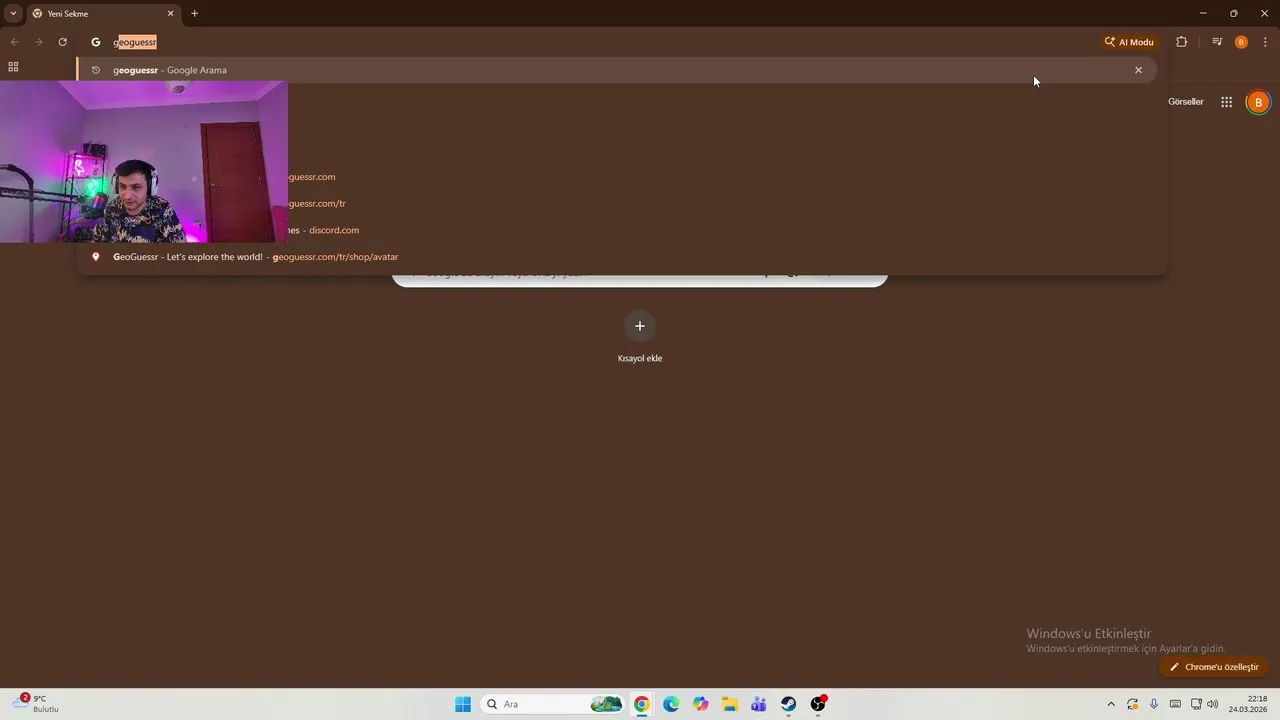Click the Kısayol ekle plus button
The height and width of the screenshot is (720, 1280).
[640, 326]
